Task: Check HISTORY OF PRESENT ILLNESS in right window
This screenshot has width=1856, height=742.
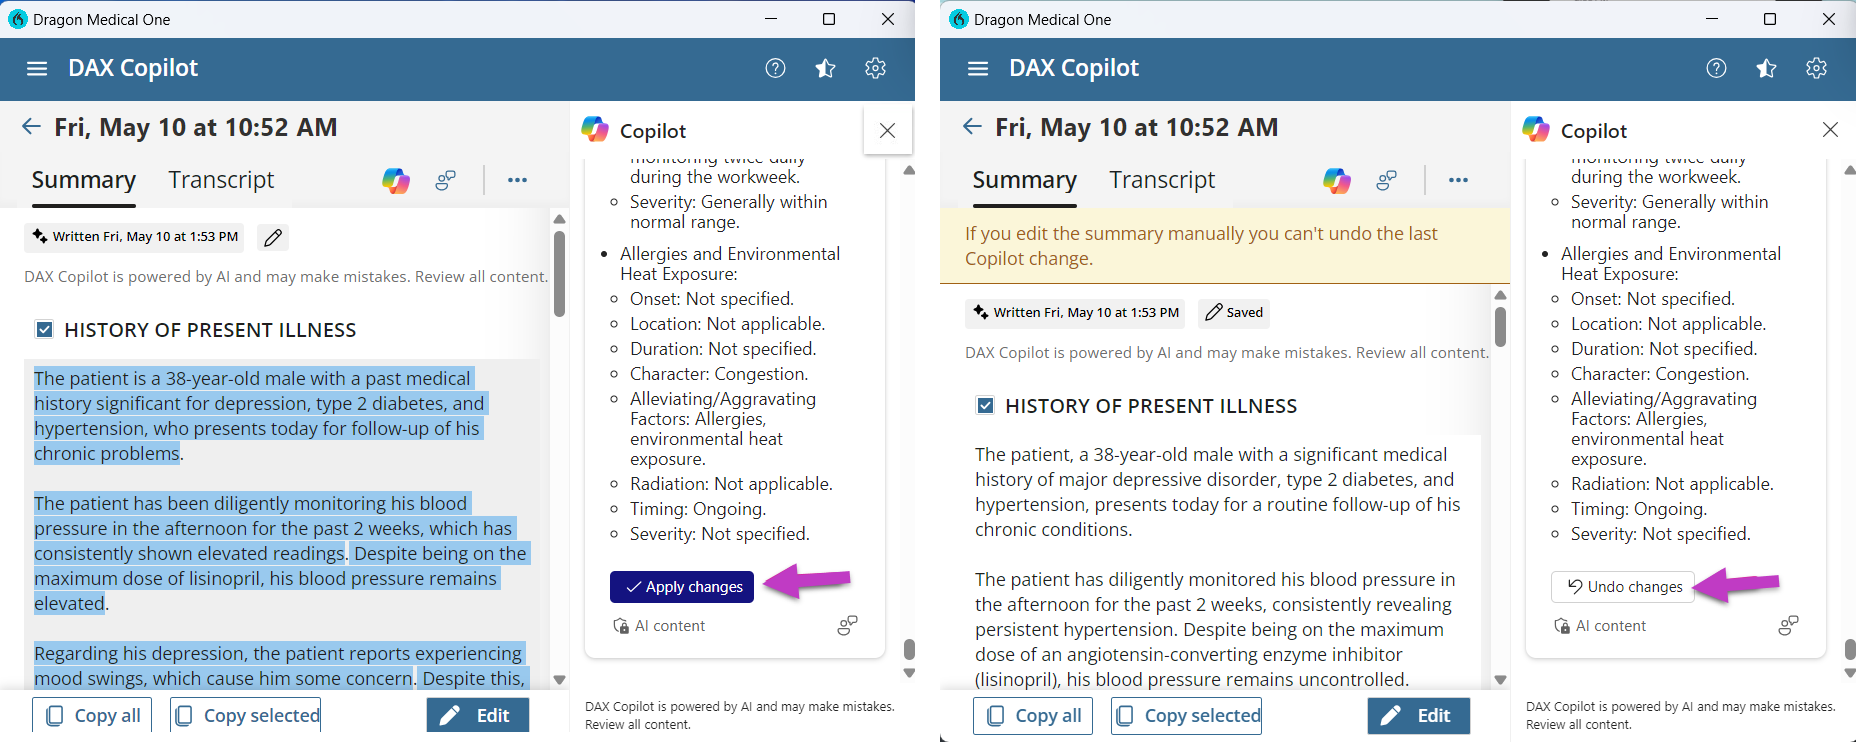Action: click(x=985, y=405)
